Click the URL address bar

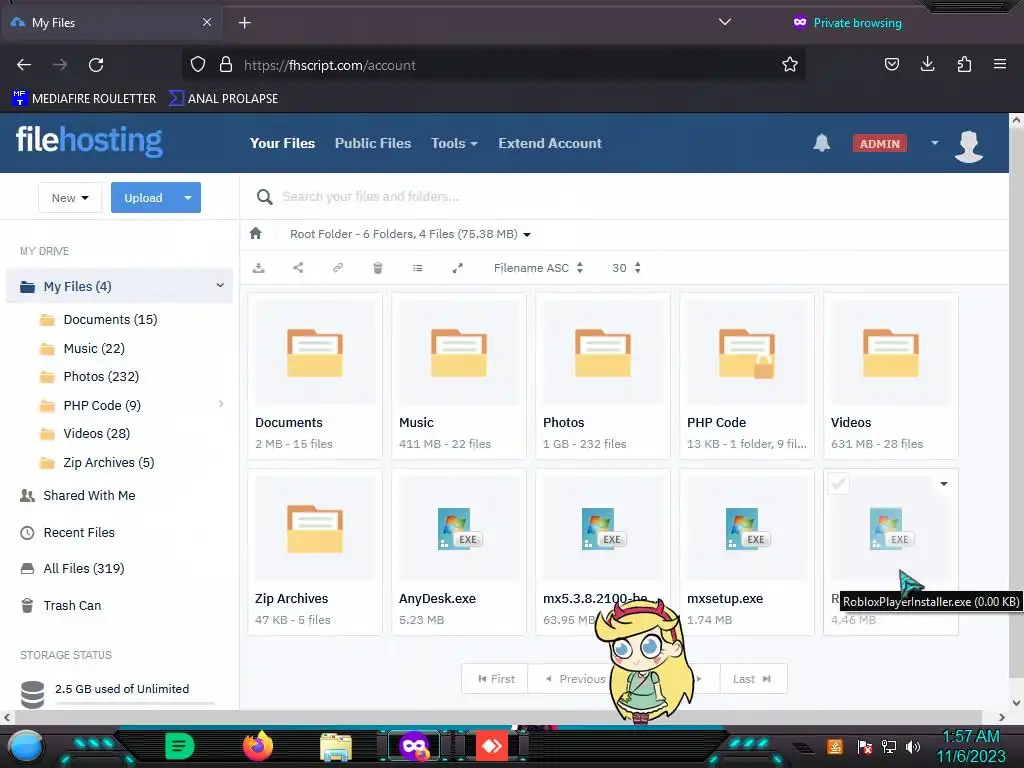(493, 65)
